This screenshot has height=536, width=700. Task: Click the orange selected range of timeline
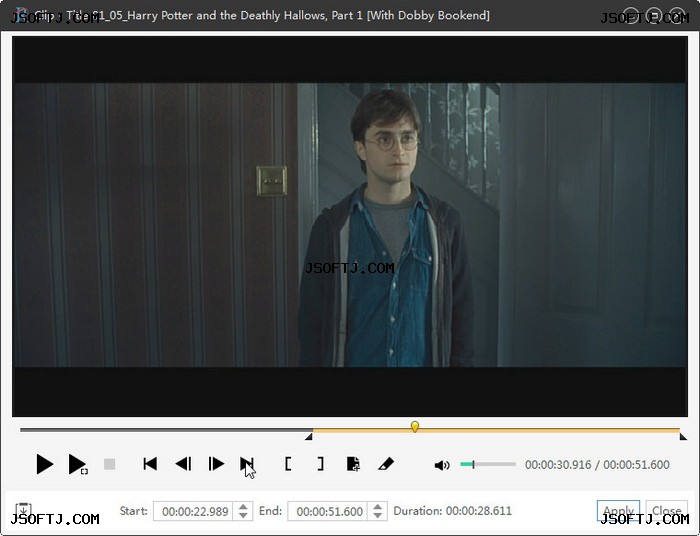(496, 430)
